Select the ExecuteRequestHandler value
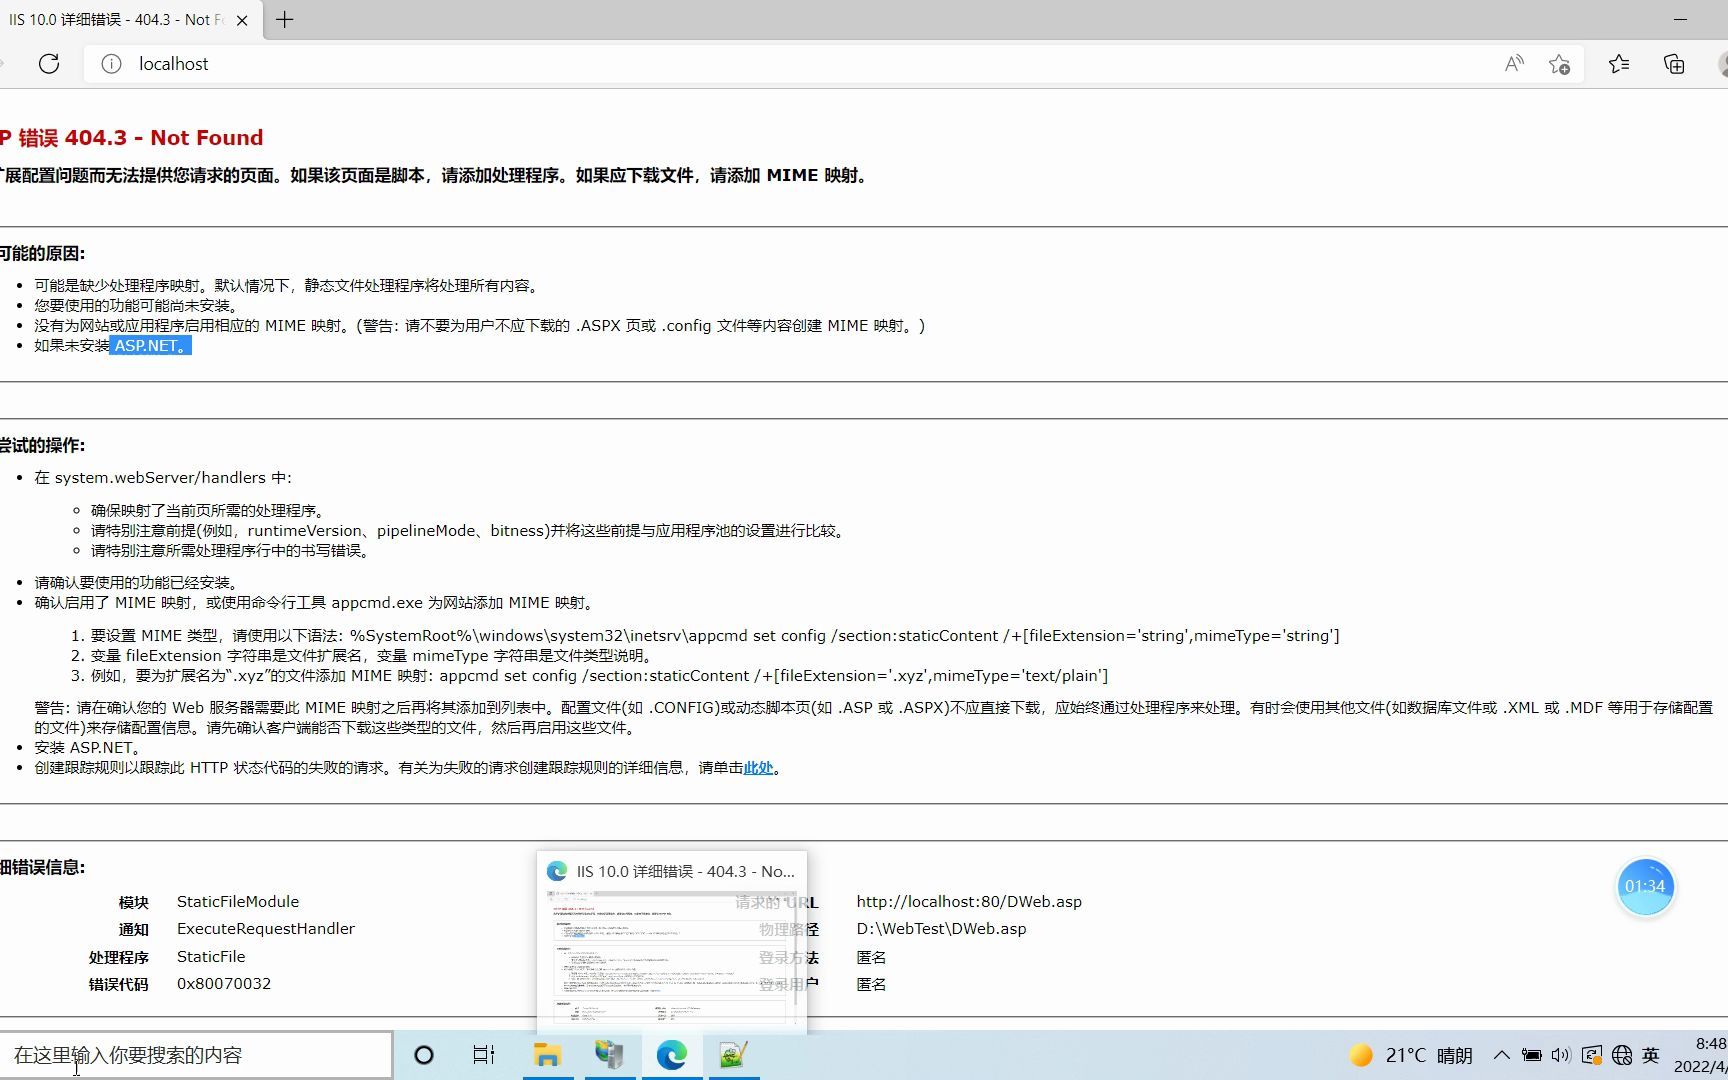 266,928
